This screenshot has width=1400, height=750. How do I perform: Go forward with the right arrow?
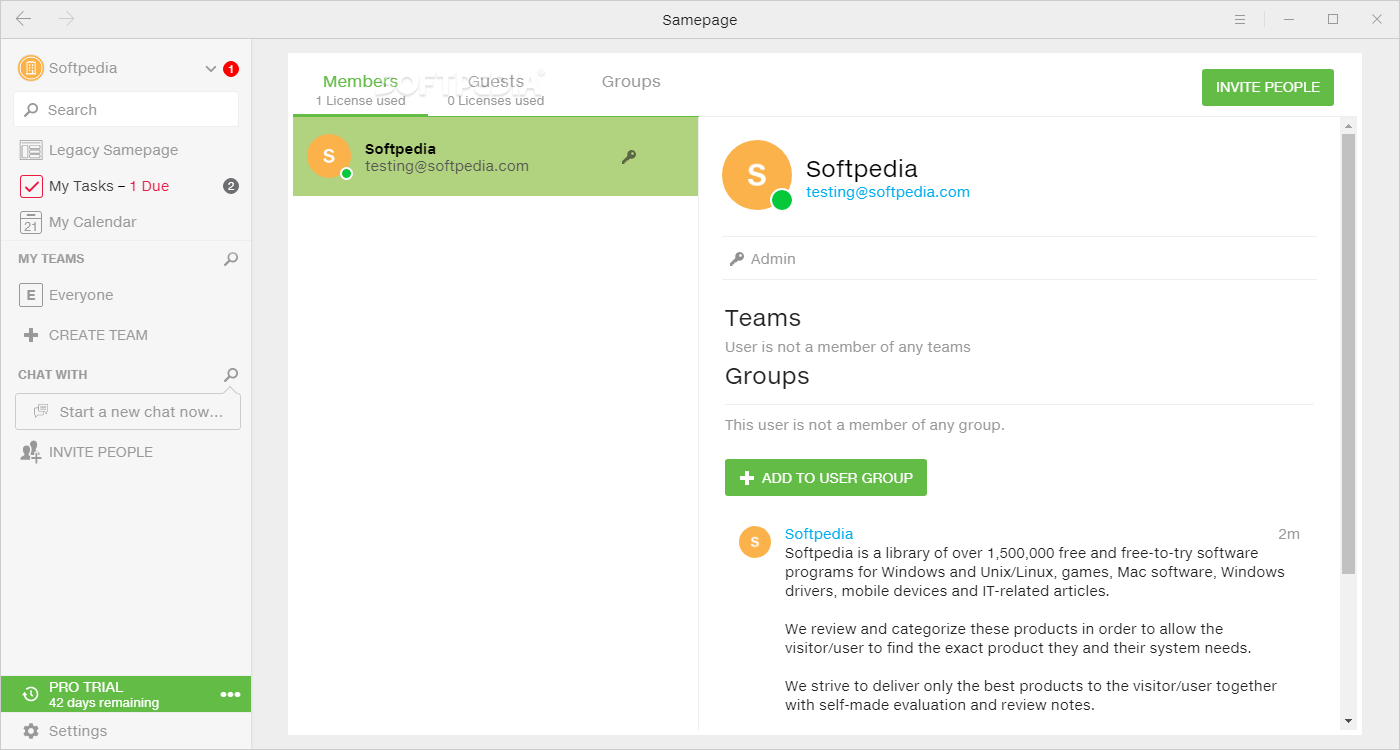click(67, 19)
